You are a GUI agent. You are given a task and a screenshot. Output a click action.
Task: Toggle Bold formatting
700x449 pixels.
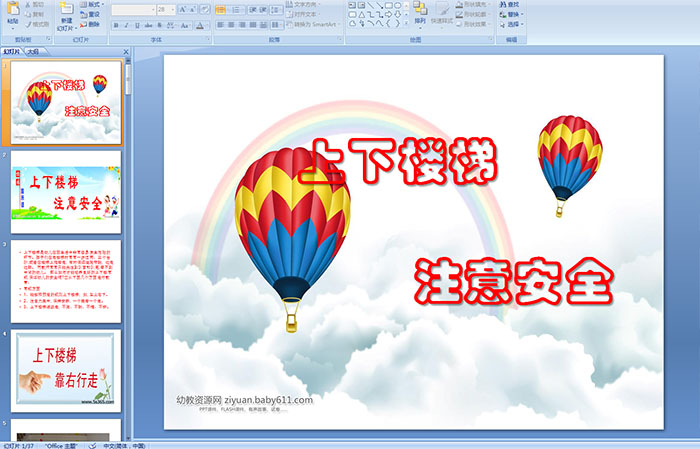pos(116,25)
